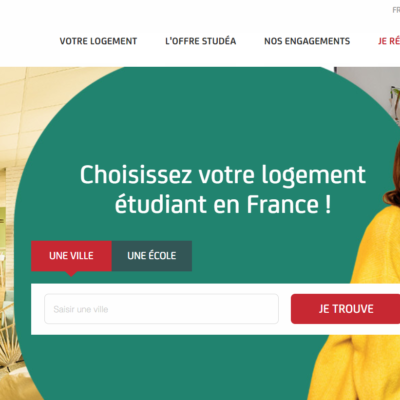Switch to the UNE ÉCOLE tab

[x=152, y=256]
